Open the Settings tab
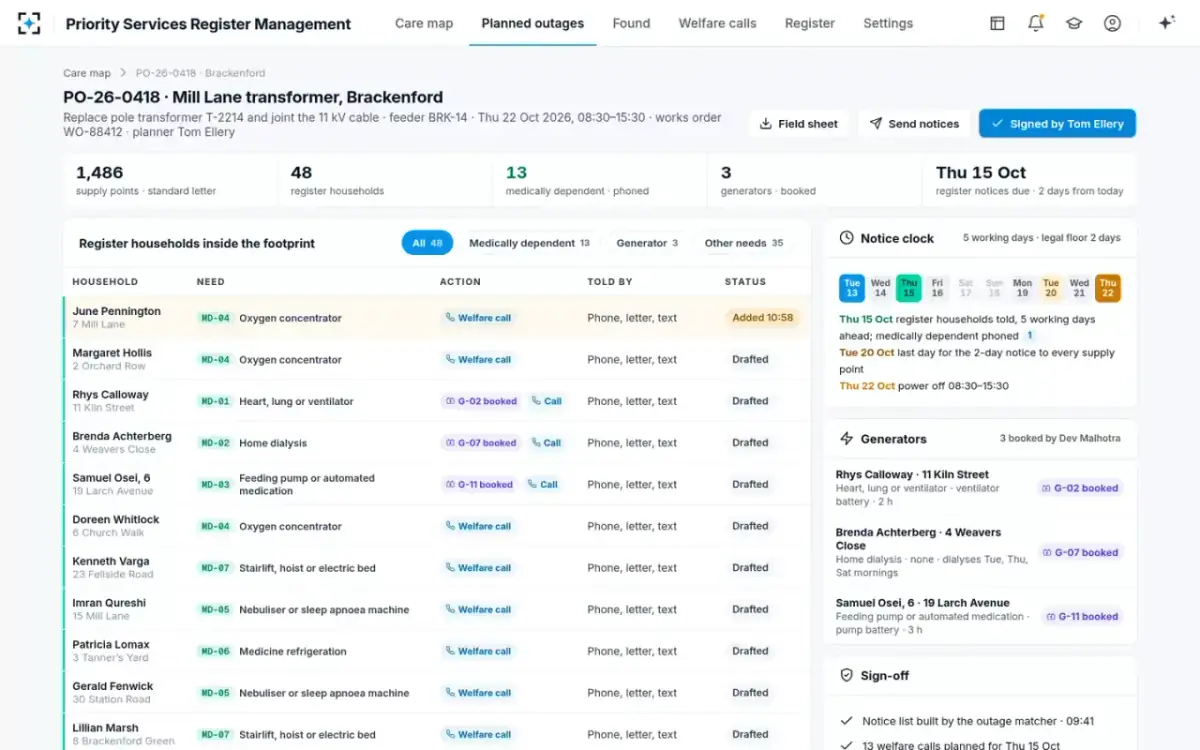The width and height of the screenshot is (1200, 750). point(888,23)
